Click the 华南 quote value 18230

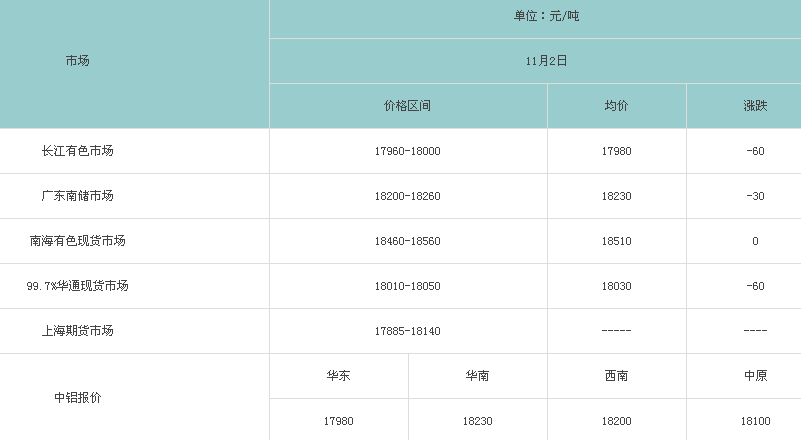pos(477,421)
